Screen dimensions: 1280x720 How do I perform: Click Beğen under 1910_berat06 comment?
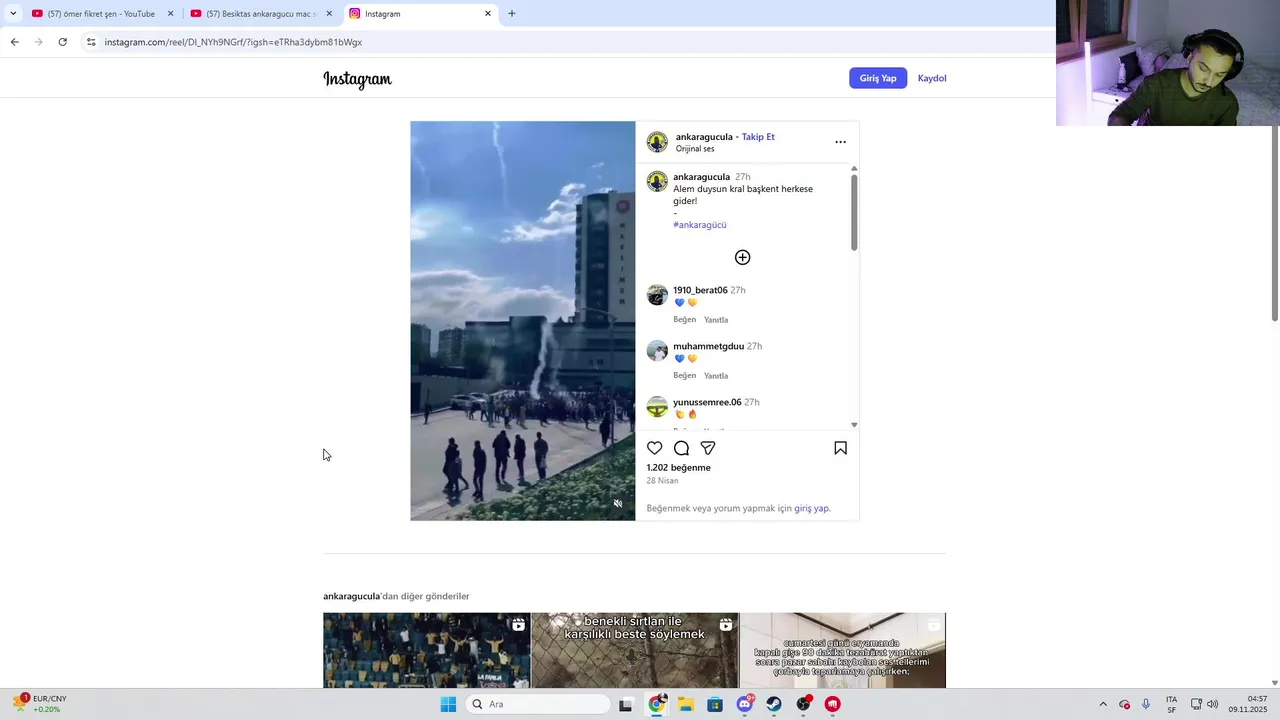684,320
